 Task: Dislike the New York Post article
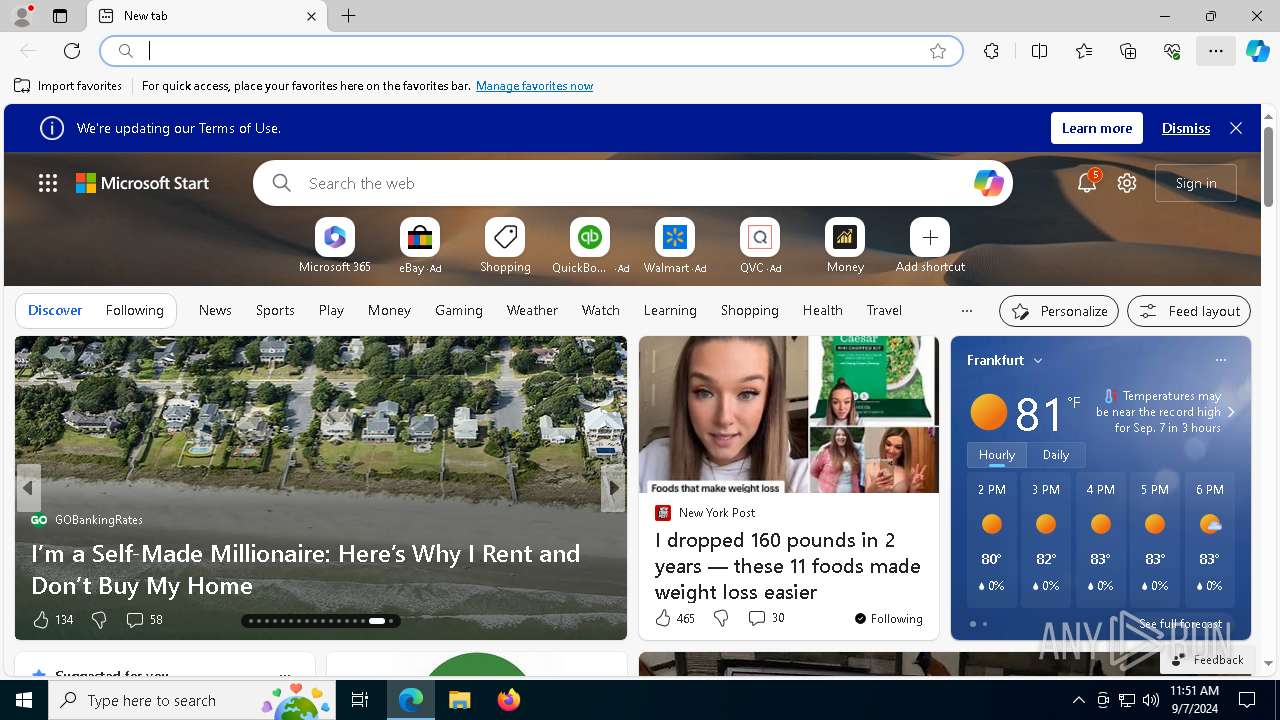click(721, 618)
